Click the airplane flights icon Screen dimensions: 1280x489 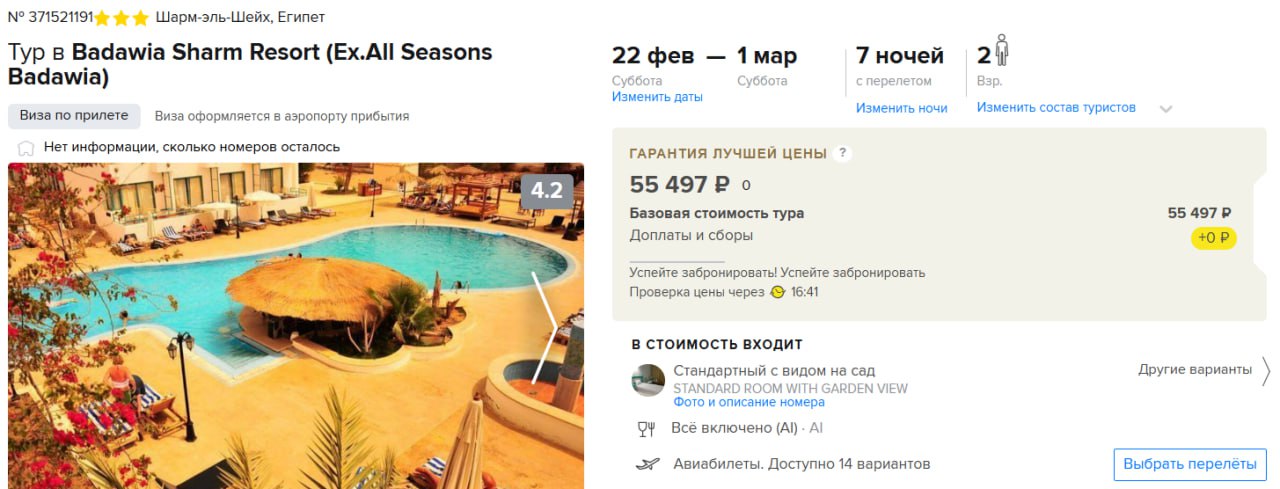click(647, 464)
